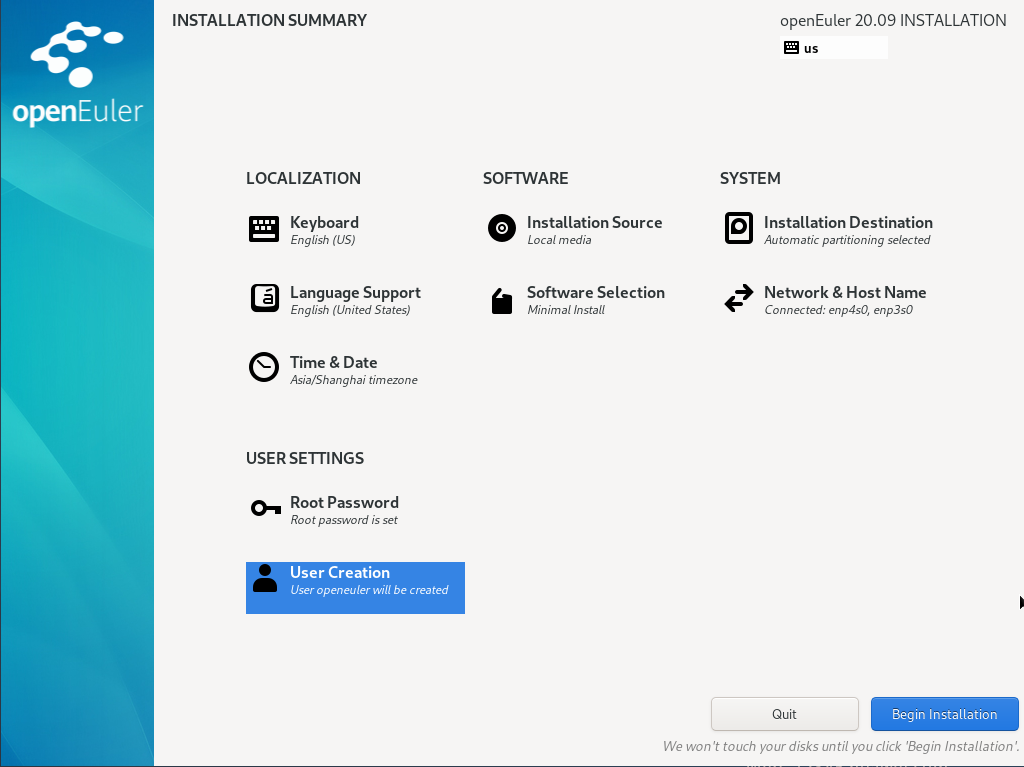Screen dimensions: 1024x767
Task: Click the Network & Host Name arrows icon
Action: tap(738, 299)
